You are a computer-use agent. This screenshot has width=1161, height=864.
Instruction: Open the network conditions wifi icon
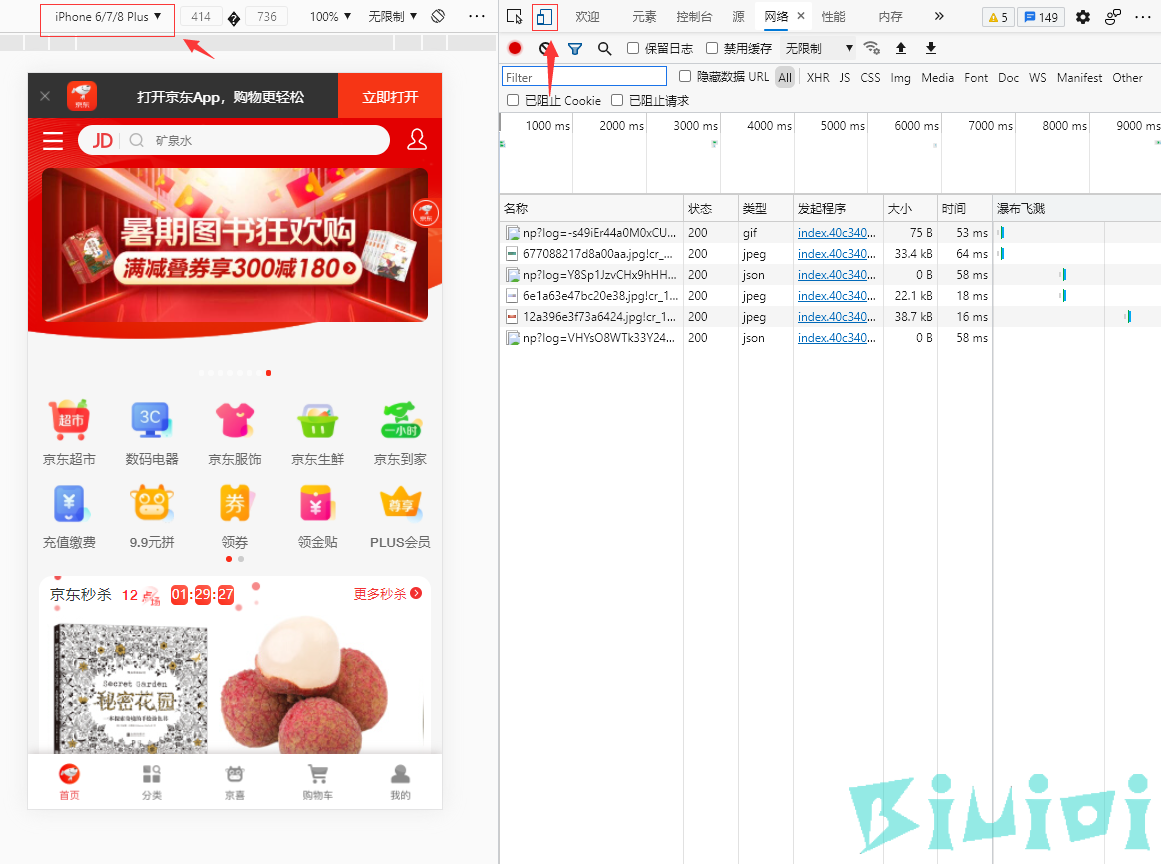[872, 48]
